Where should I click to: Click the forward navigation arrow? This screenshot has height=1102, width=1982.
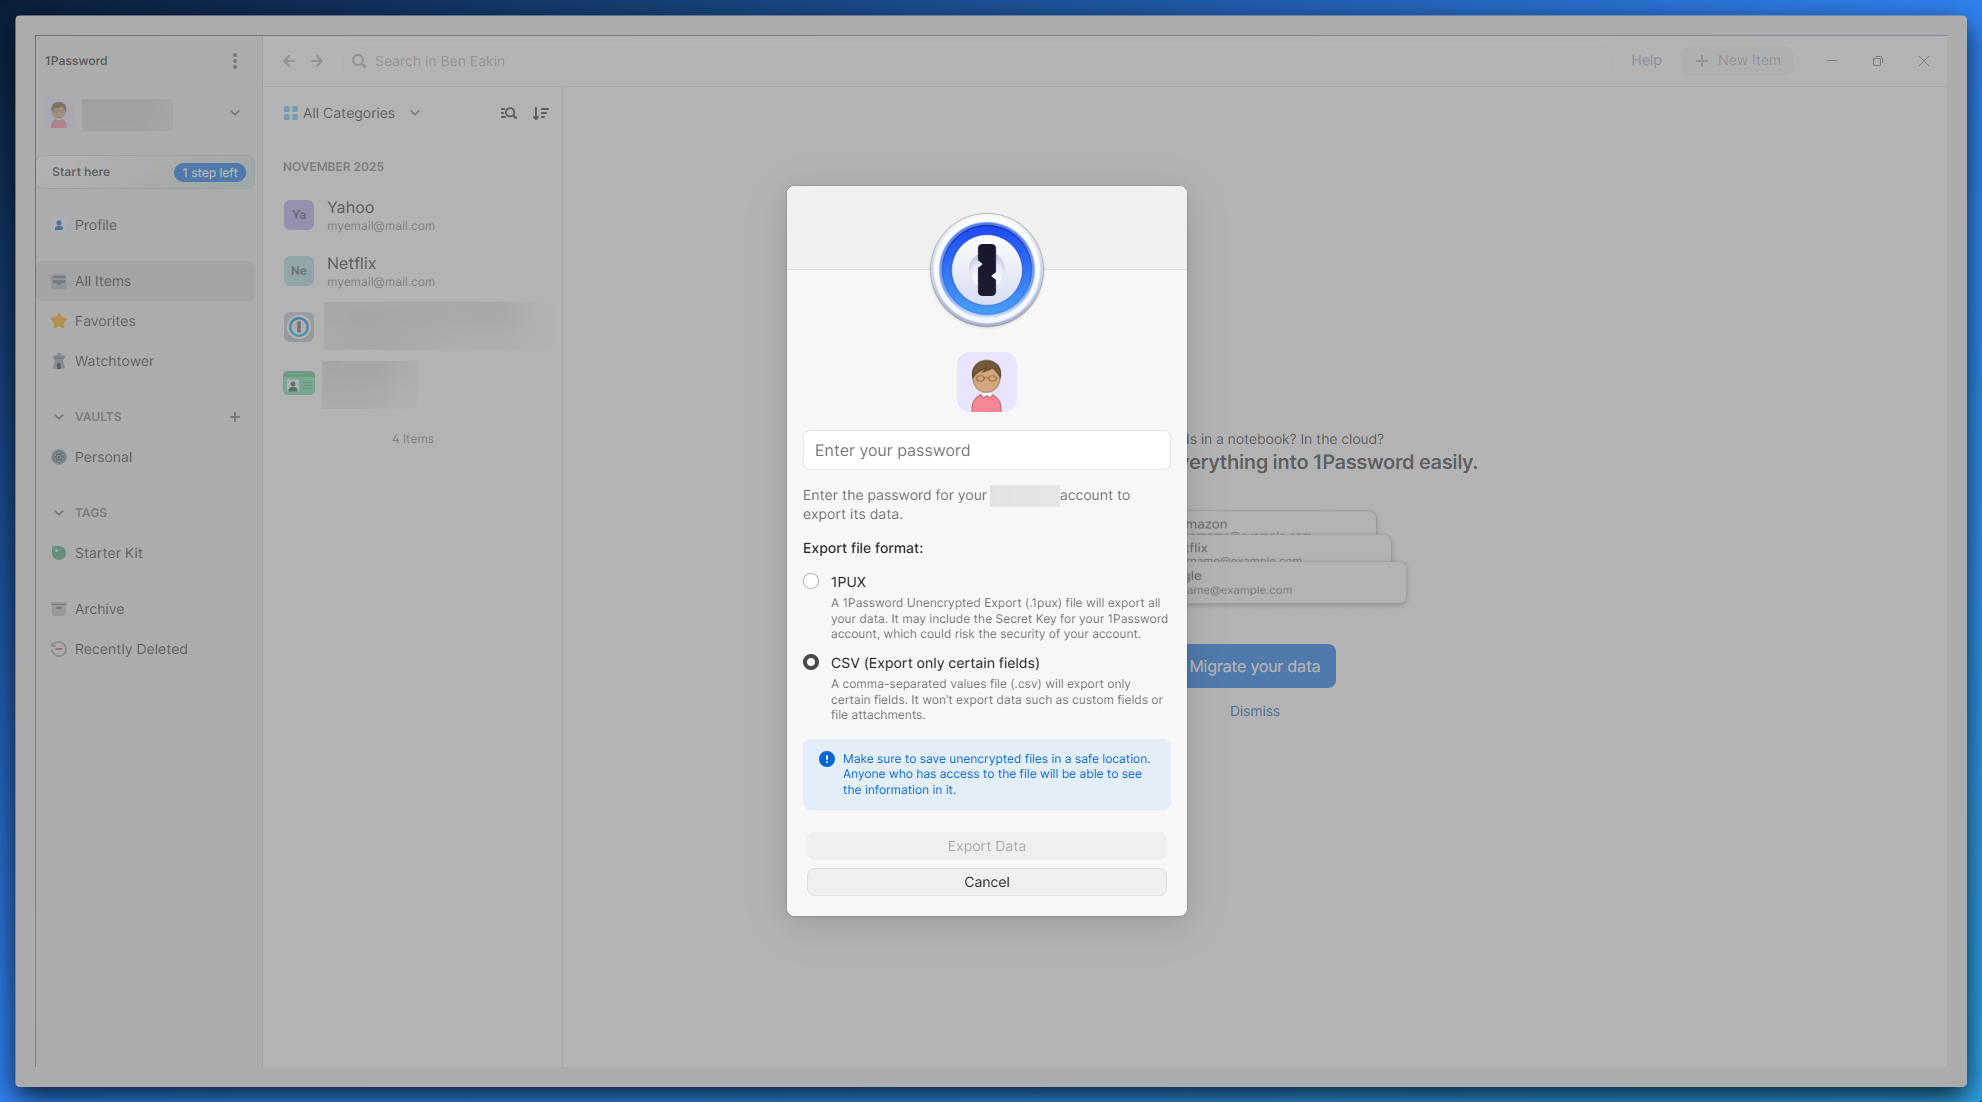pyautogui.click(x=317, y=61)
